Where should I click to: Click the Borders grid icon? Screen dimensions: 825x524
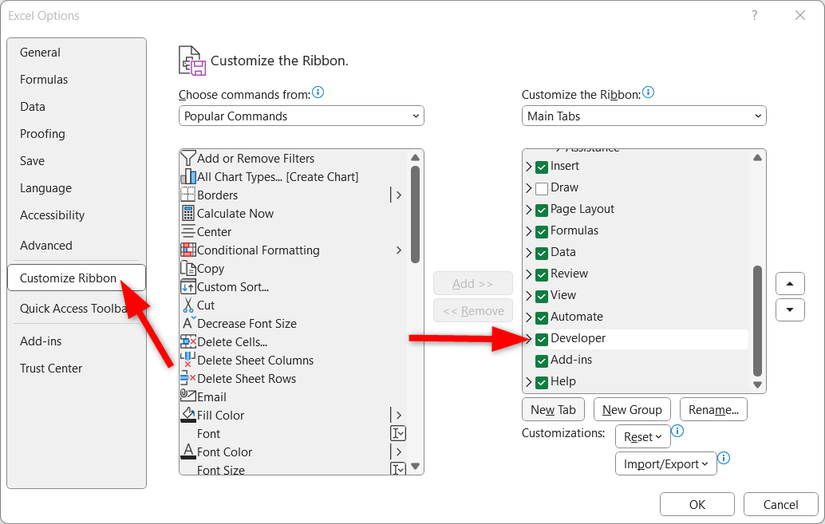[x=188, y=195]
